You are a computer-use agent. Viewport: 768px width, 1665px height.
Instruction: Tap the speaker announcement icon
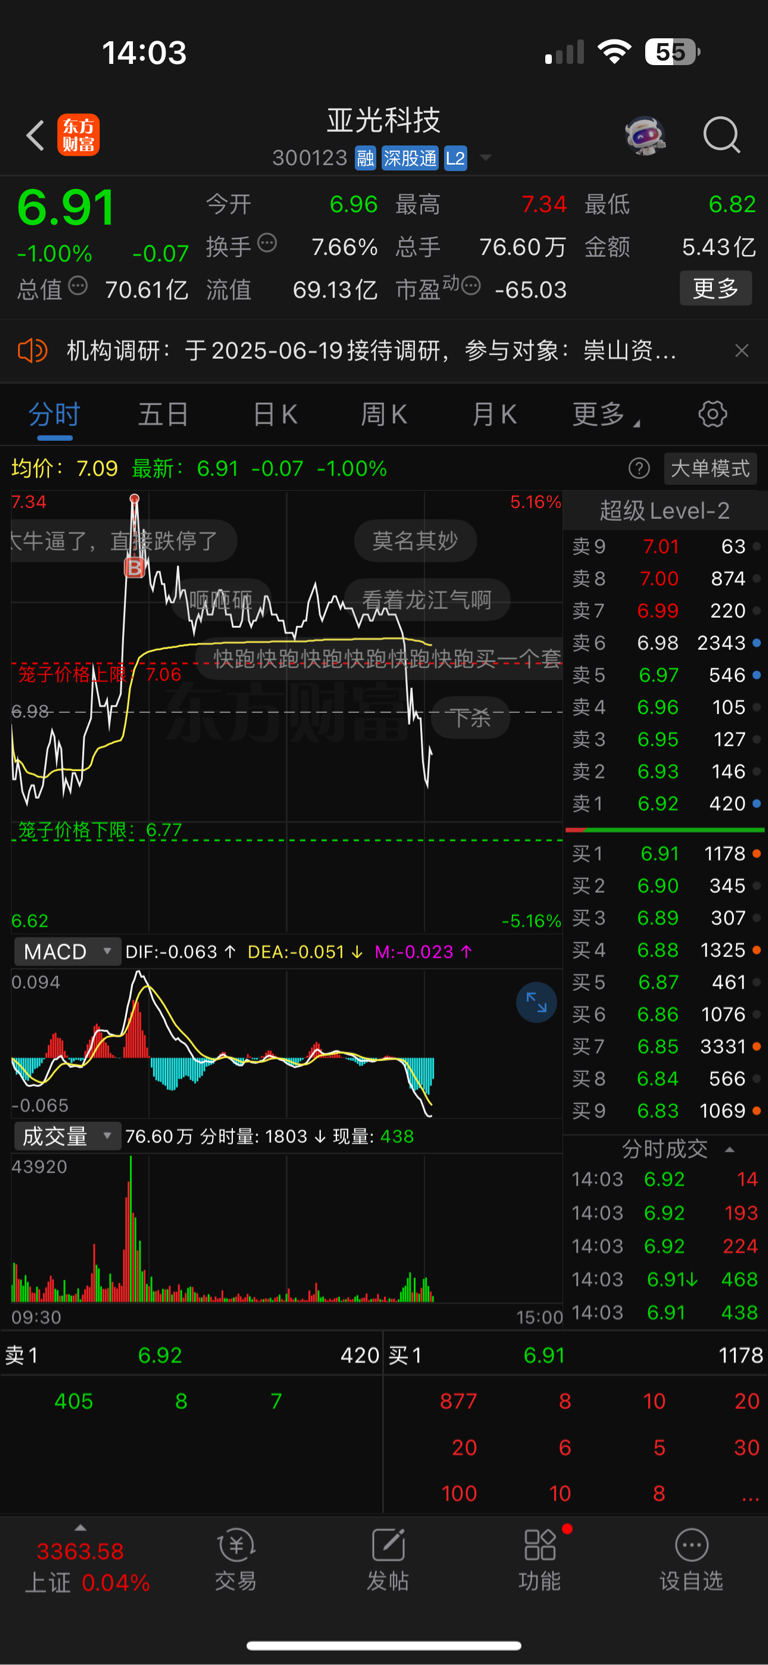pos(32,350)
